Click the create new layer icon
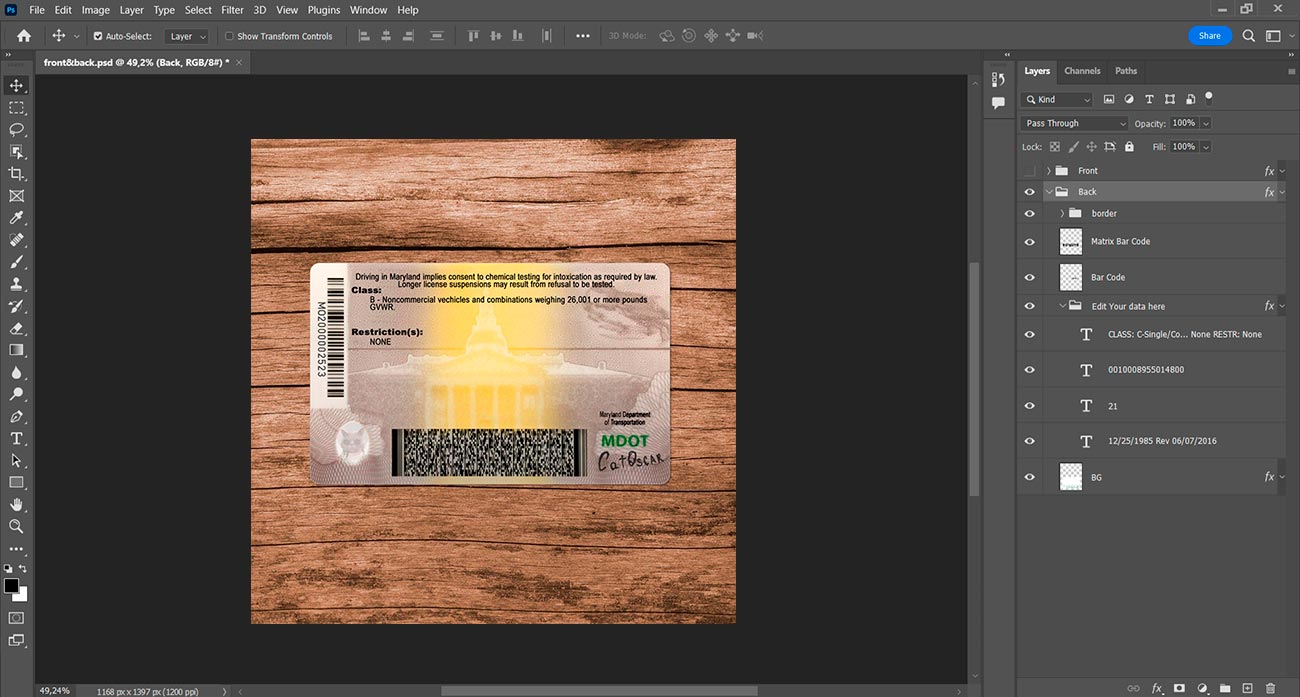The image size is (1300, 697). (x=1247, y=688)
